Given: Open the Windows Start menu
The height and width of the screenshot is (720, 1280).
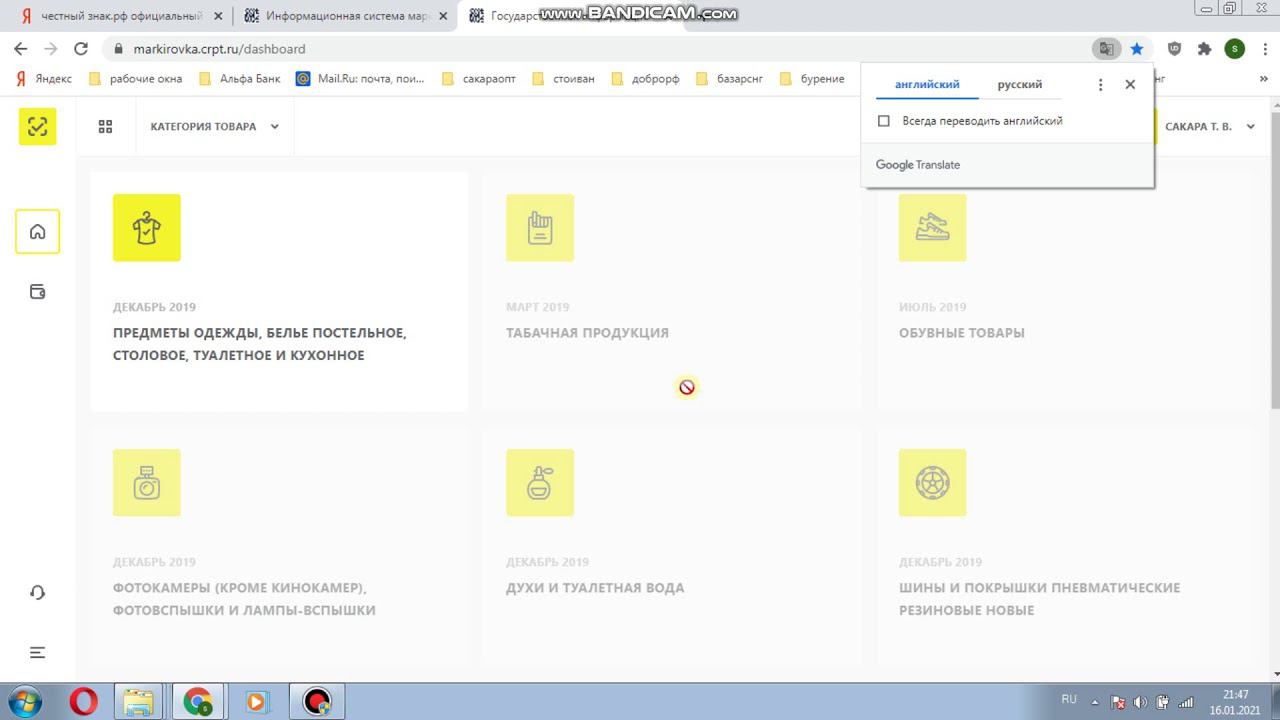Looking at the screenshot, I should 25,701.
